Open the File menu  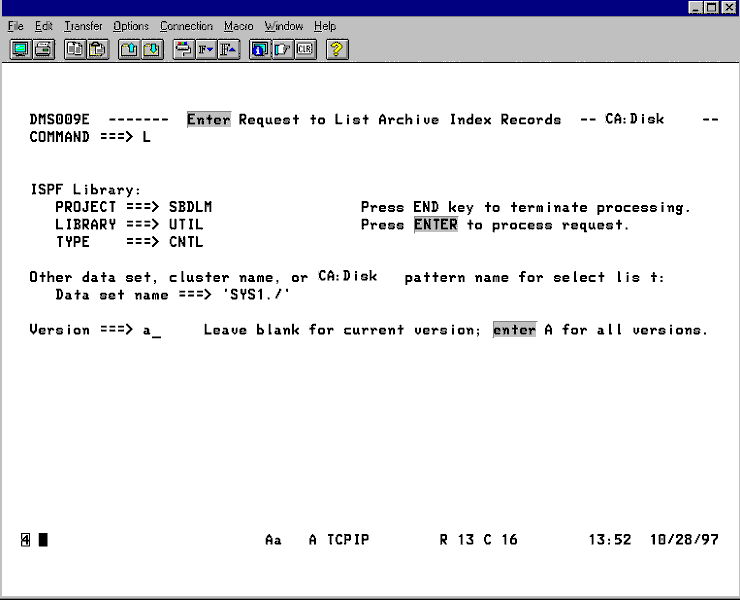tap(16, 26)
